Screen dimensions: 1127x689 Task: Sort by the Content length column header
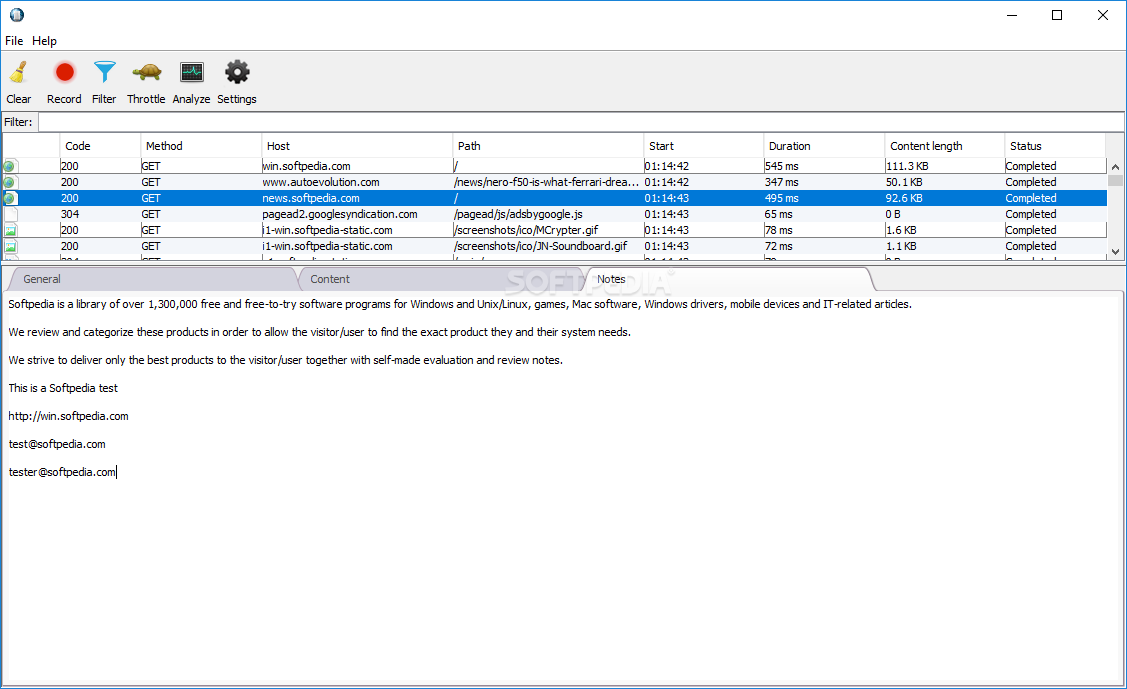pos(944,146)
